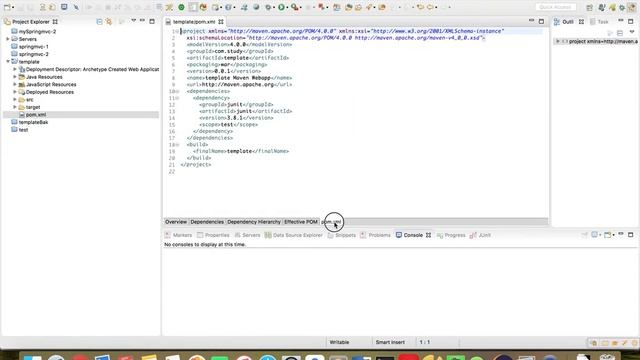Select springmvc-2 project
The height and width of the screenshot is (360, 640).
point(33,54)
